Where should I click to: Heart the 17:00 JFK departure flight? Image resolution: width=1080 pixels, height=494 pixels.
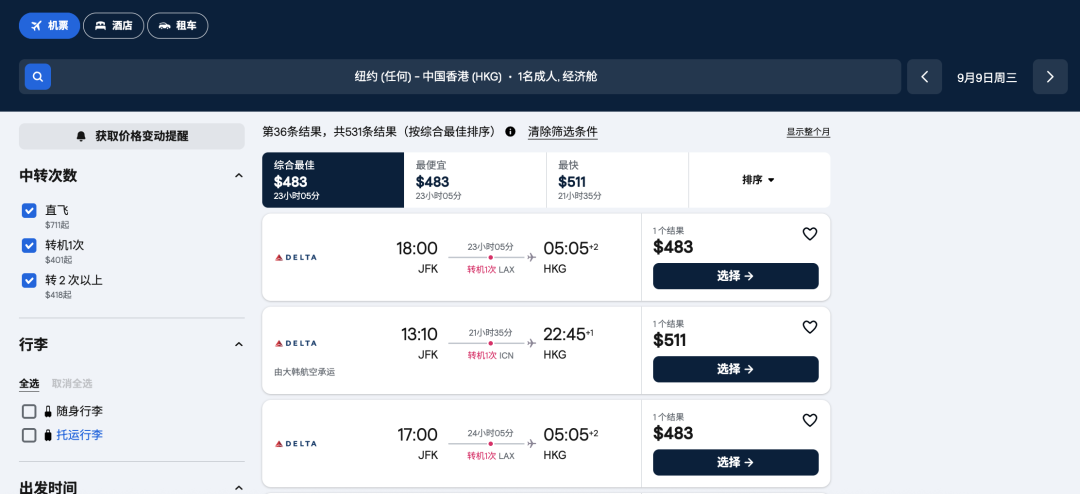(x=810, y=421)
